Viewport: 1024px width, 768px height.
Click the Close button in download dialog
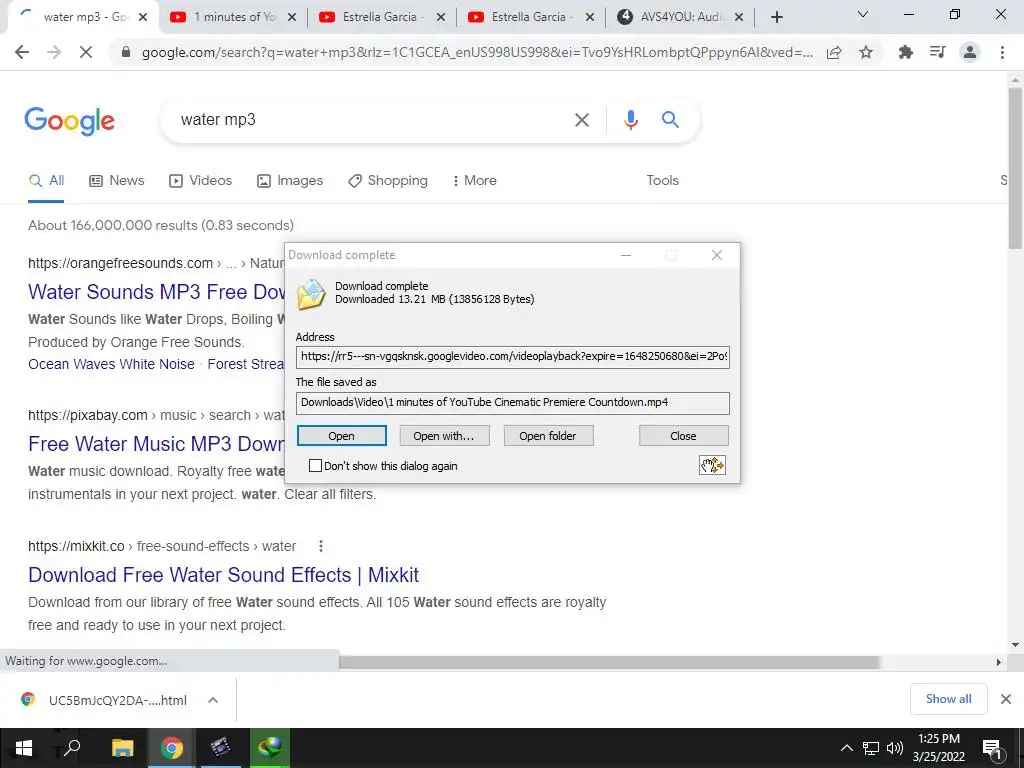(683, 436)
